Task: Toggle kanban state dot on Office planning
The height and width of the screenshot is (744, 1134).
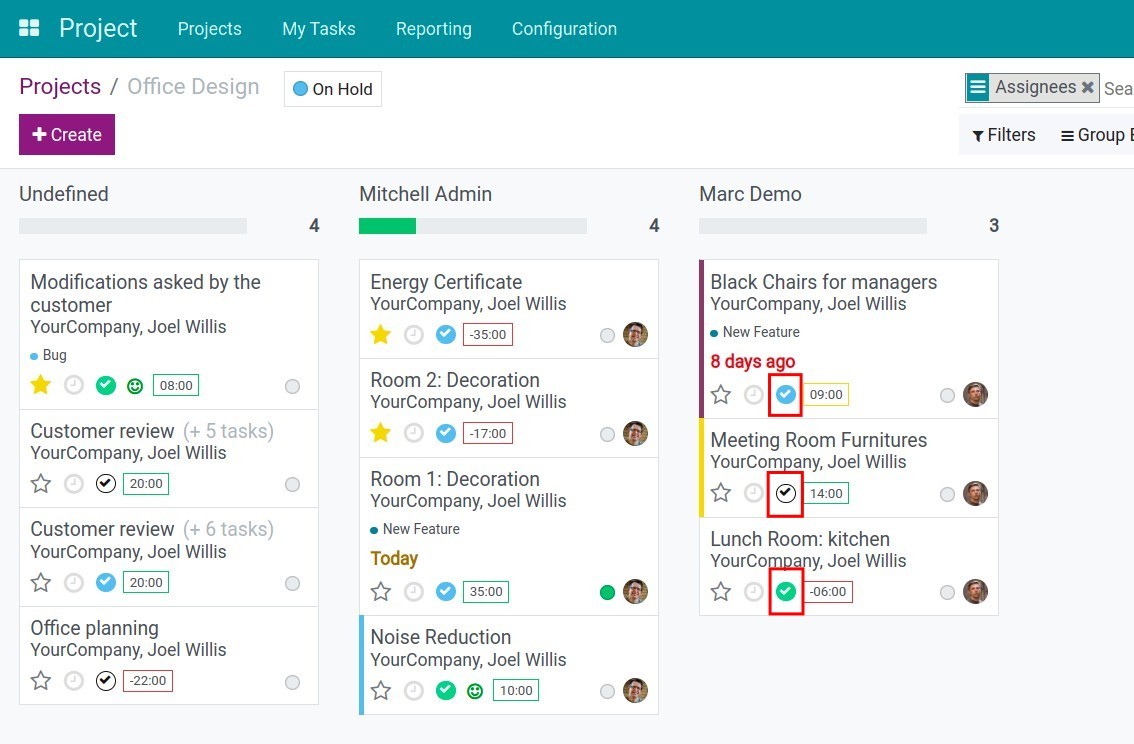Action: 292,682
